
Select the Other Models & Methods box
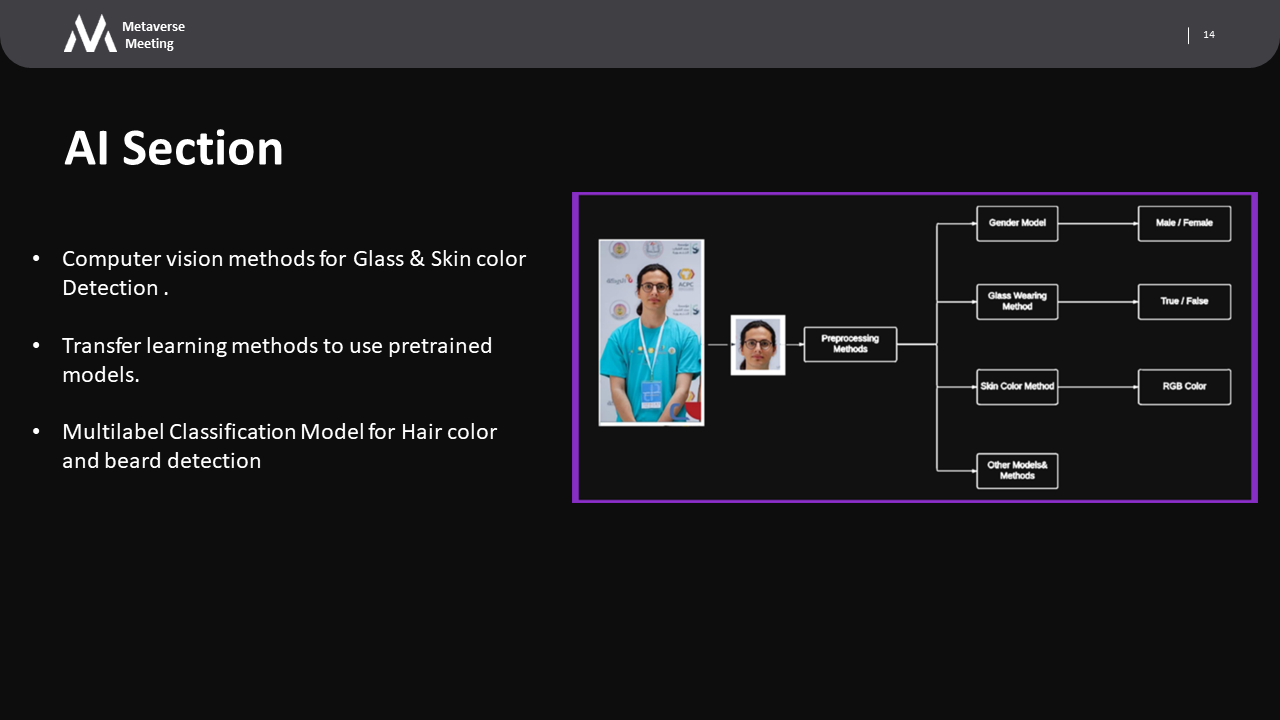click(x=1017, y=471)
